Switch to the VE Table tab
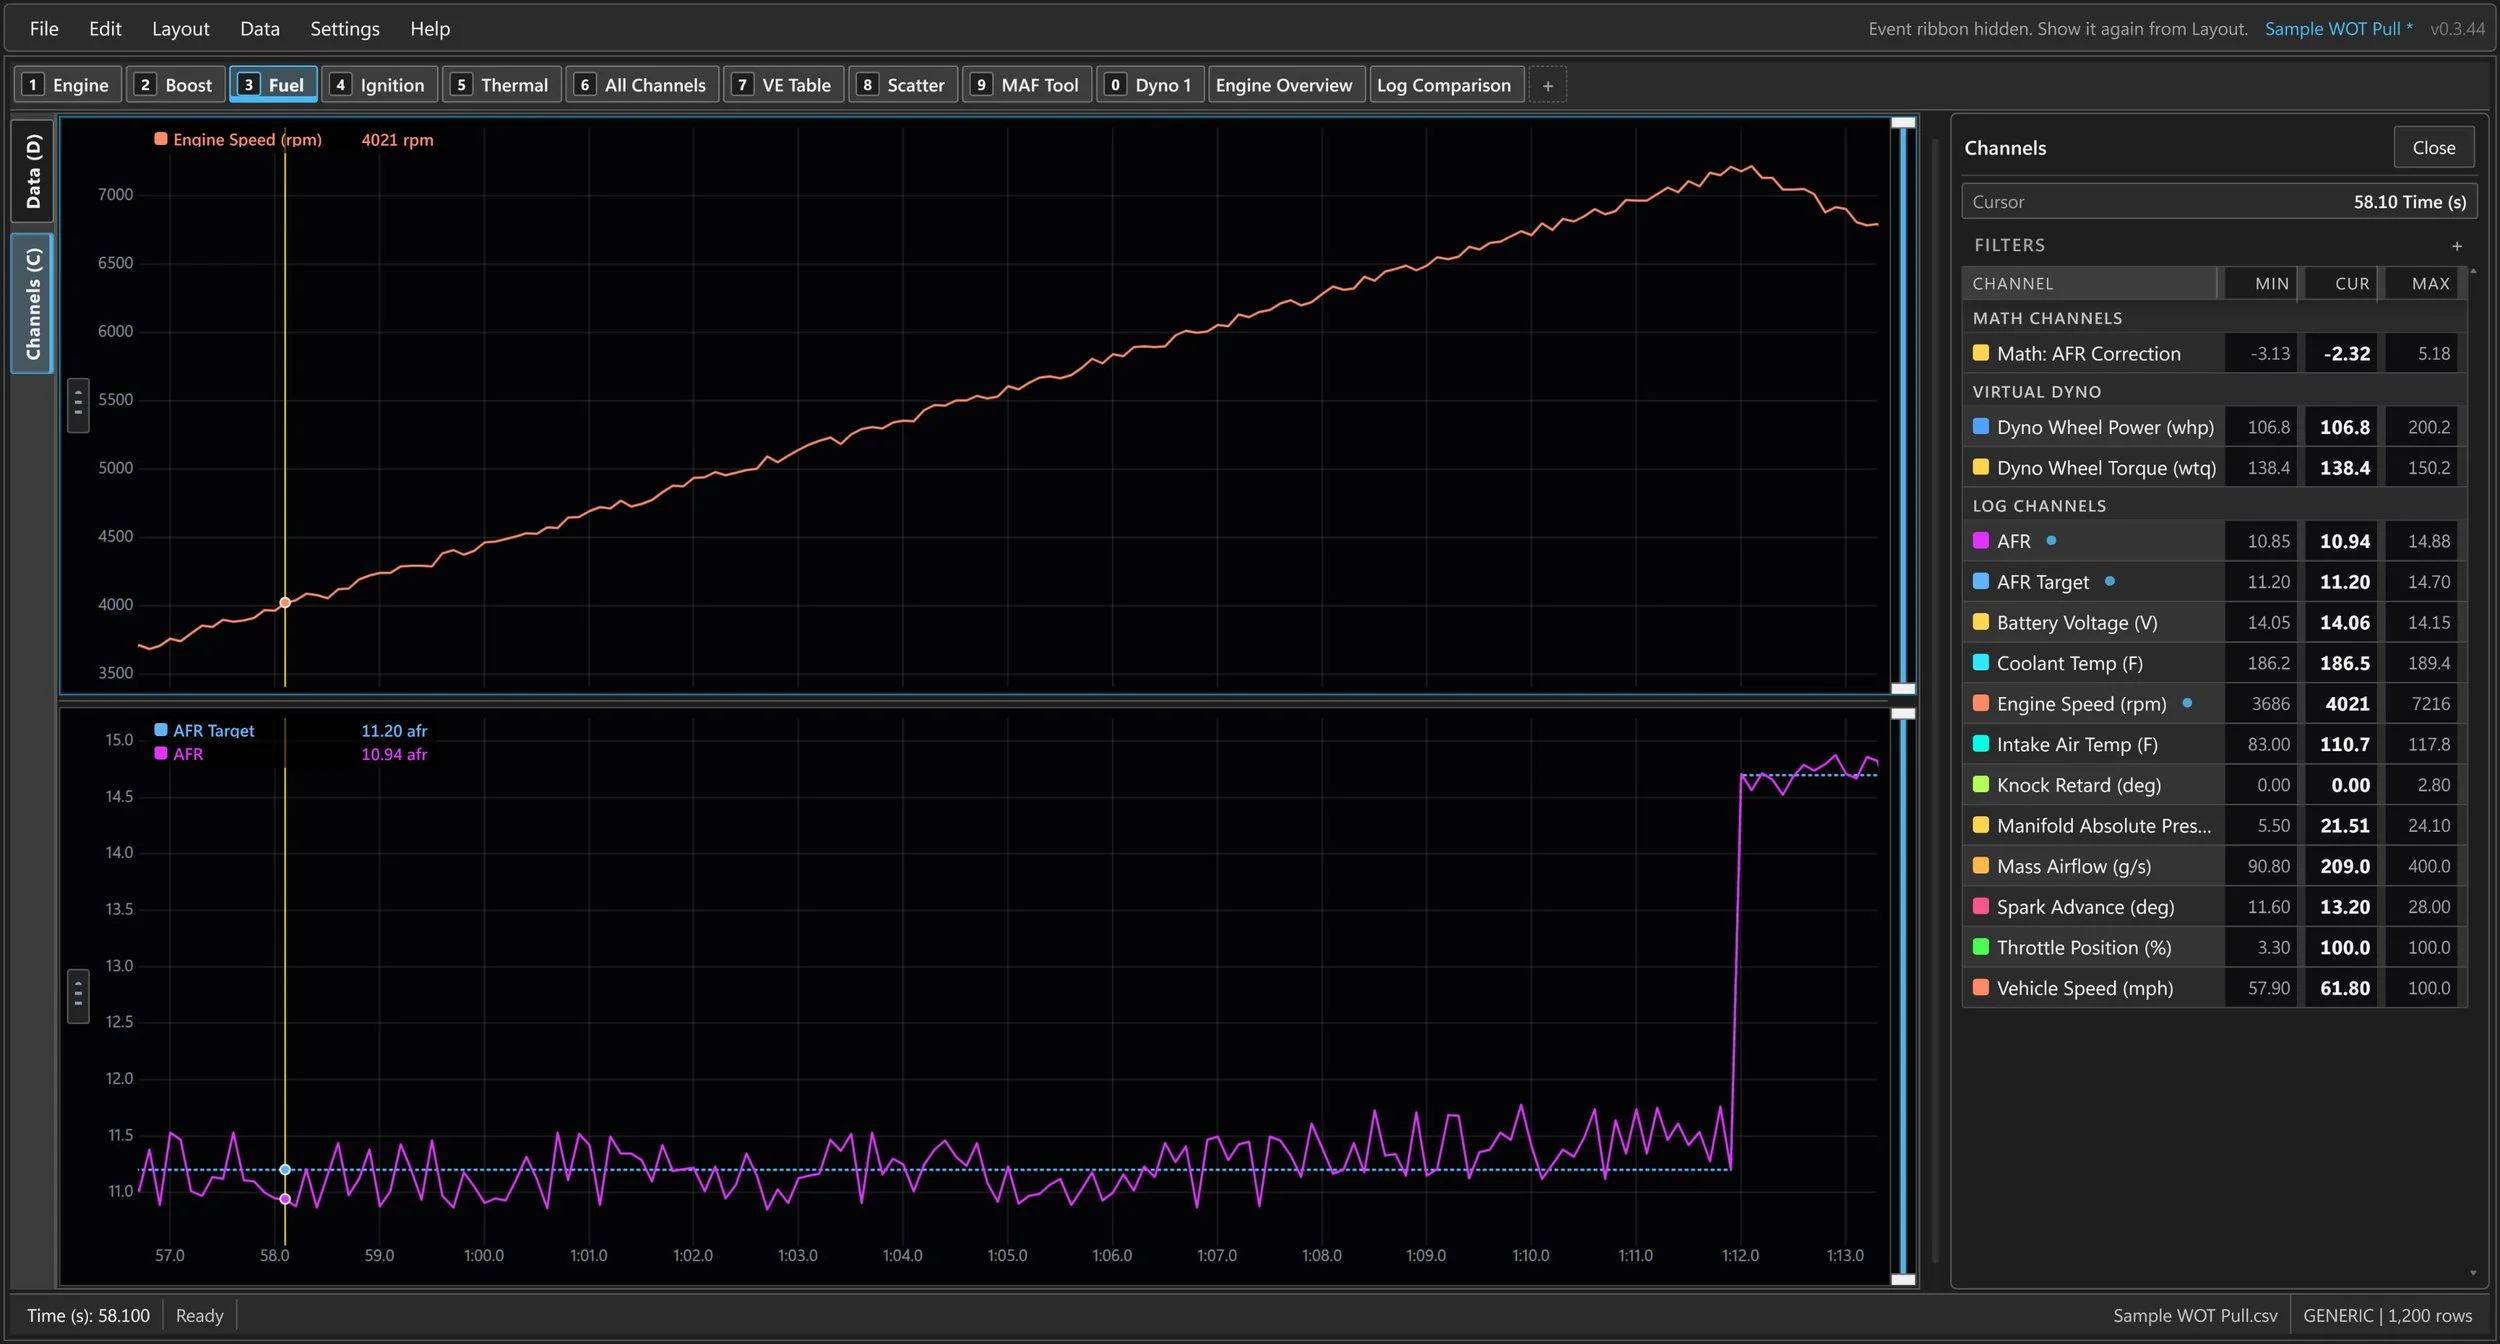The width and height of the screenshot is (2500, 1344). [x=784, y=85]
